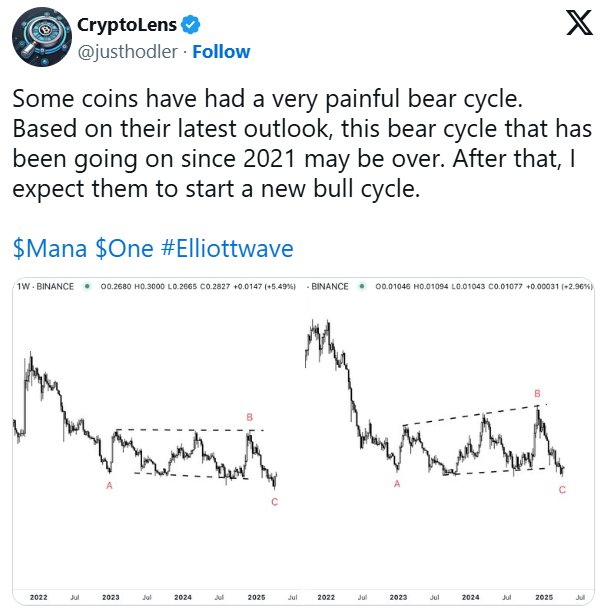Click the tweet body text
This screenshot has height=609, width=612.
click(x=302, y=143)
